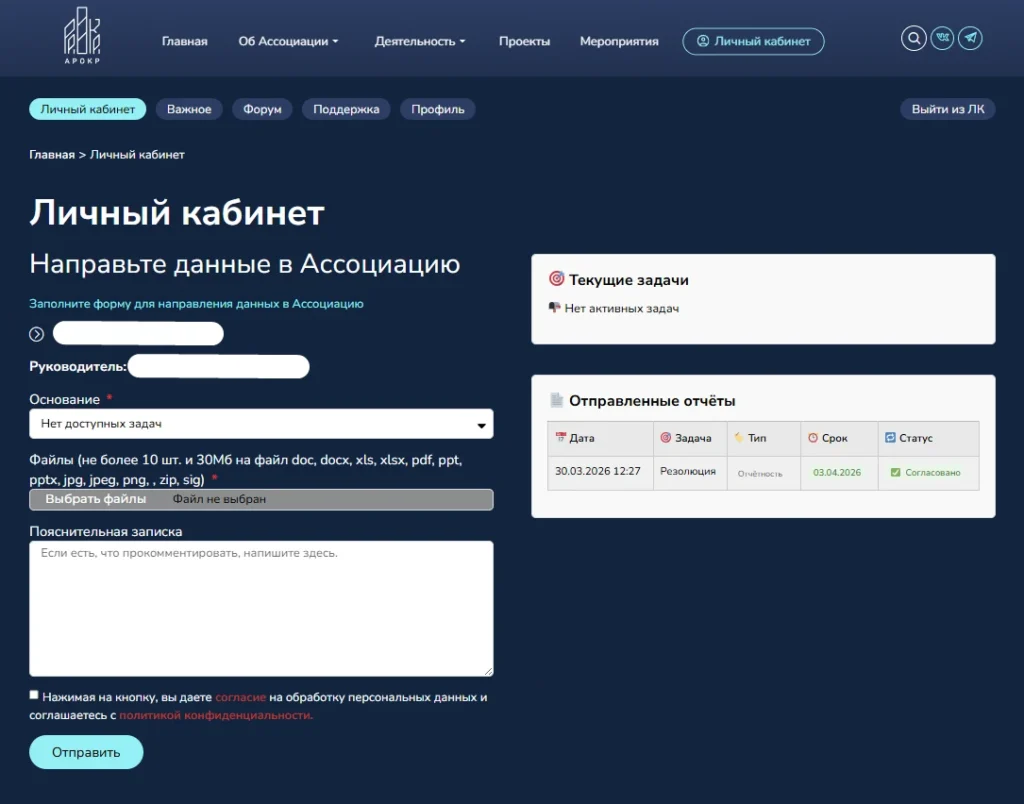Image resolution: width=1024 pixels, height=804 pixels.
Task: Expand the Об Ассоциации menu
Action: (x=288, y=41)
